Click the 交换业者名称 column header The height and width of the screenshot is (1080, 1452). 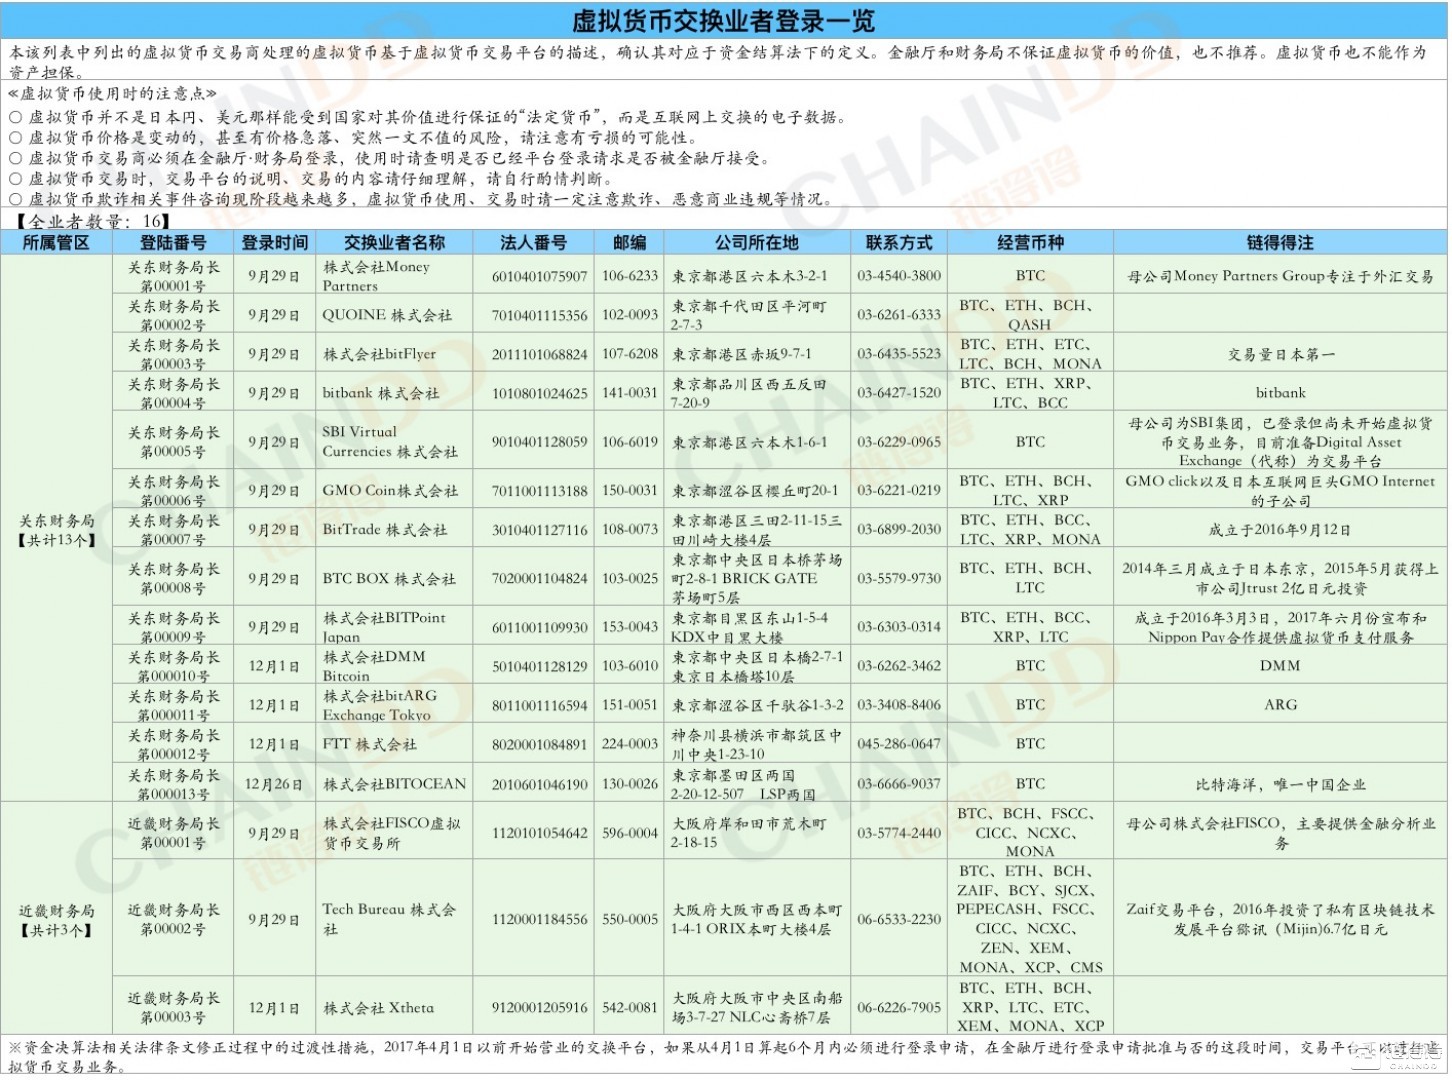(394, 243)
